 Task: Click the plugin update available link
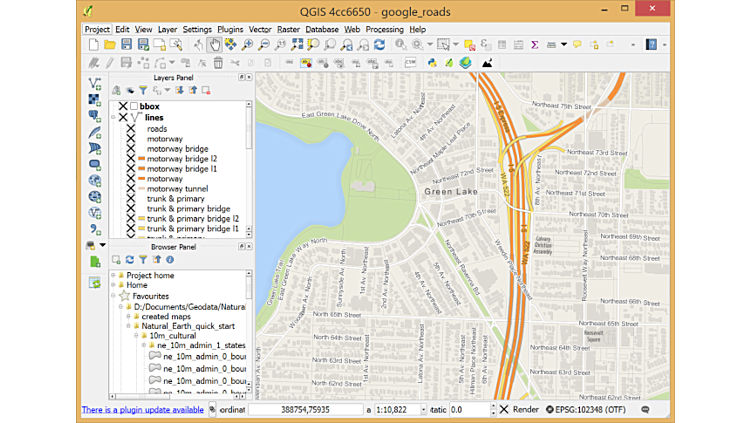(x=142, y=410)
